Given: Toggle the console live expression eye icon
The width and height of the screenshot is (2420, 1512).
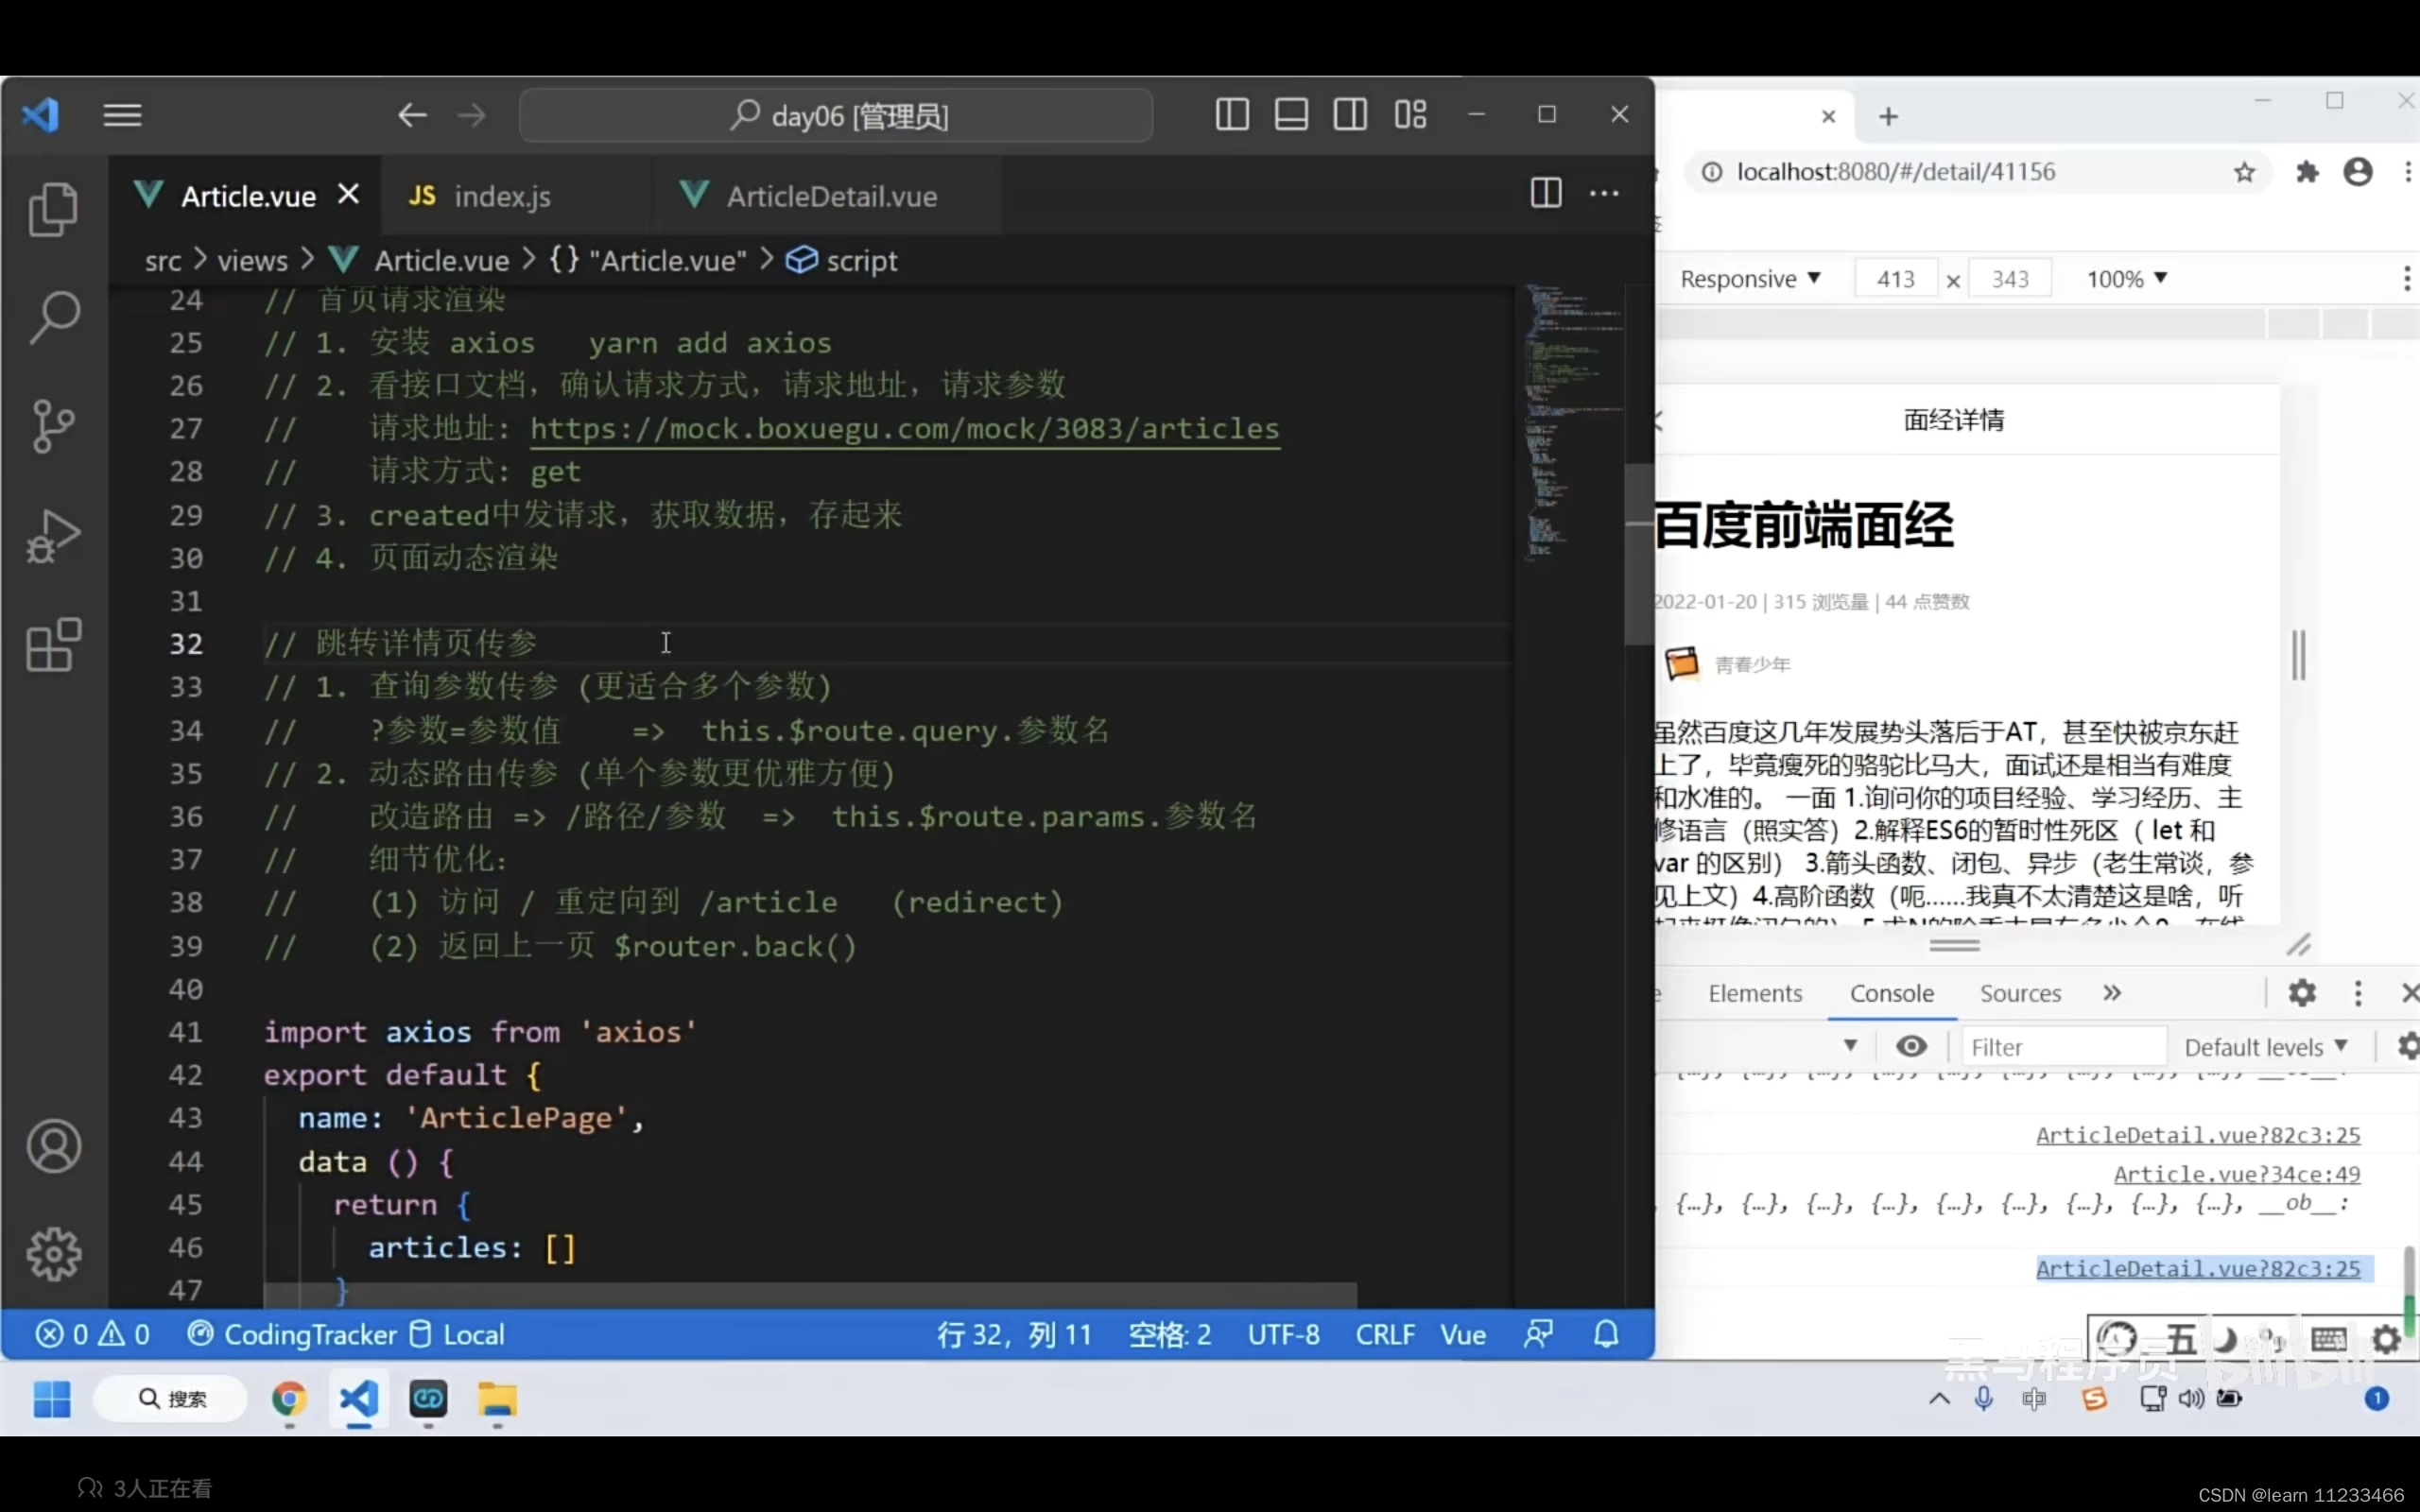Looking at the screenshot, I should point(1910,1047).
